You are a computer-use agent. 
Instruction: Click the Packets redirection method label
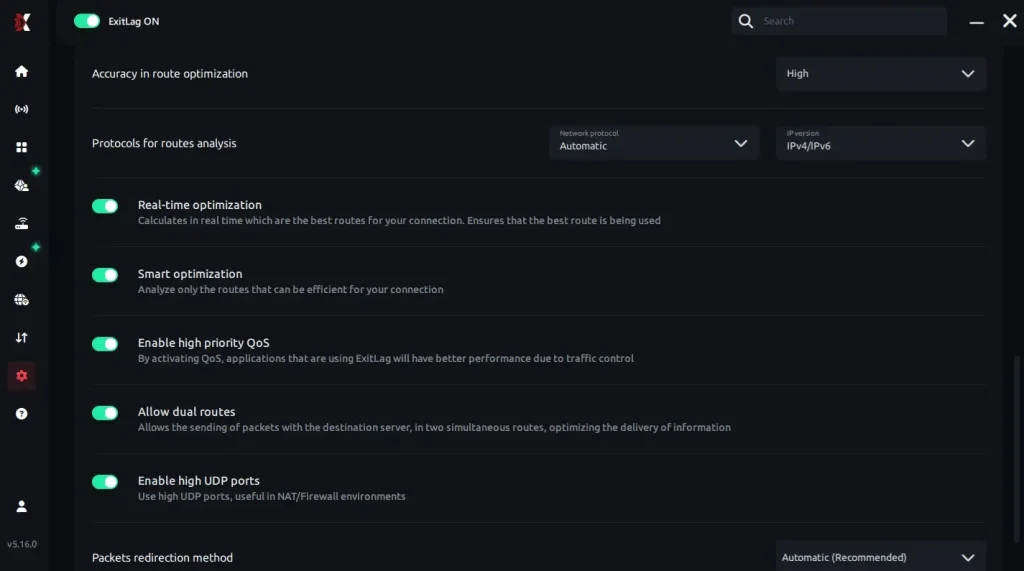pos(162,558)
